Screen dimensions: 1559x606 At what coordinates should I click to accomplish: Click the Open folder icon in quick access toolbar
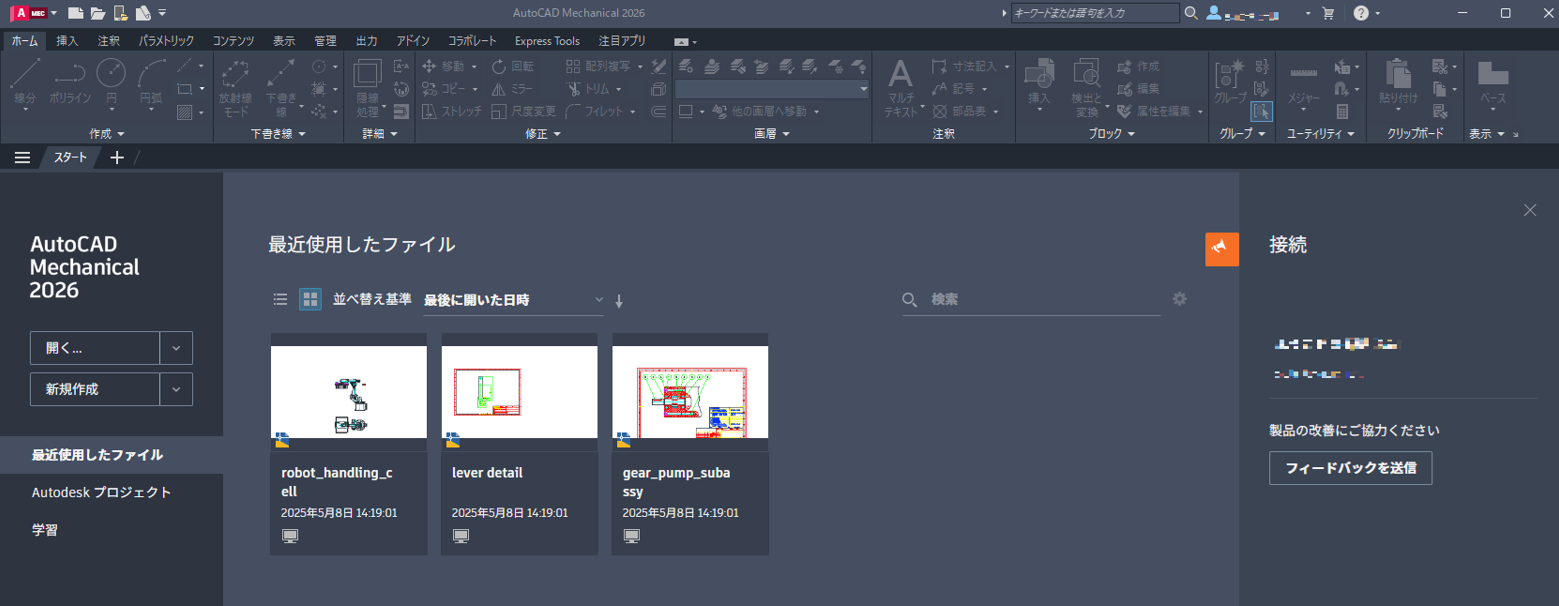(x=97, y=13)
